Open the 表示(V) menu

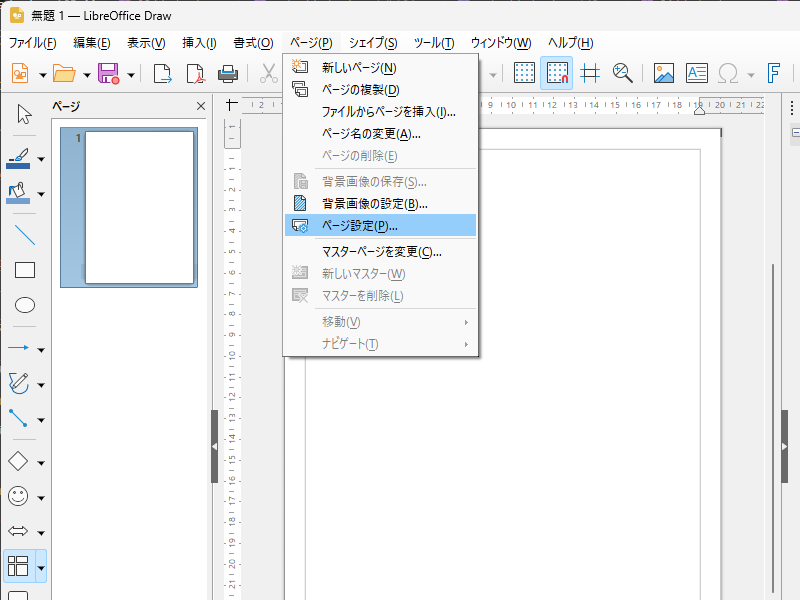click(x=146, y=43)
